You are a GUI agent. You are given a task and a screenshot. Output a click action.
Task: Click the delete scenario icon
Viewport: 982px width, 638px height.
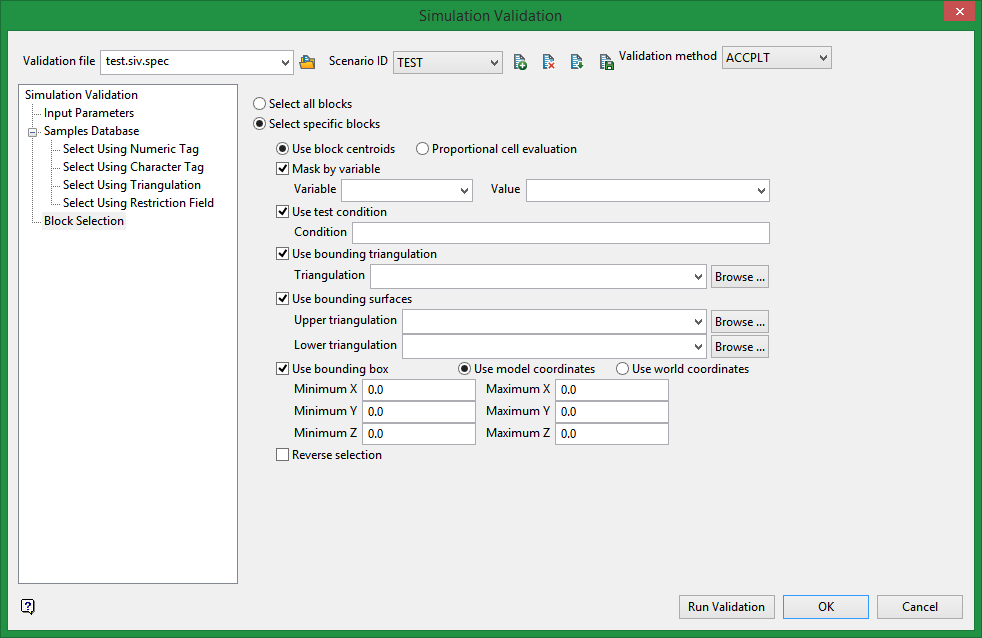point(548,62)
